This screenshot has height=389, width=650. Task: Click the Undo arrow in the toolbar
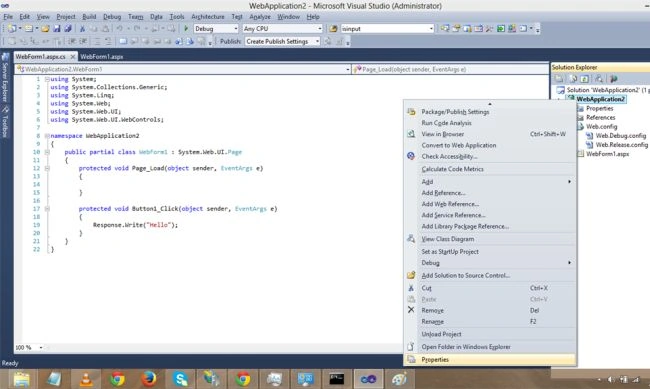coord(119,29)
